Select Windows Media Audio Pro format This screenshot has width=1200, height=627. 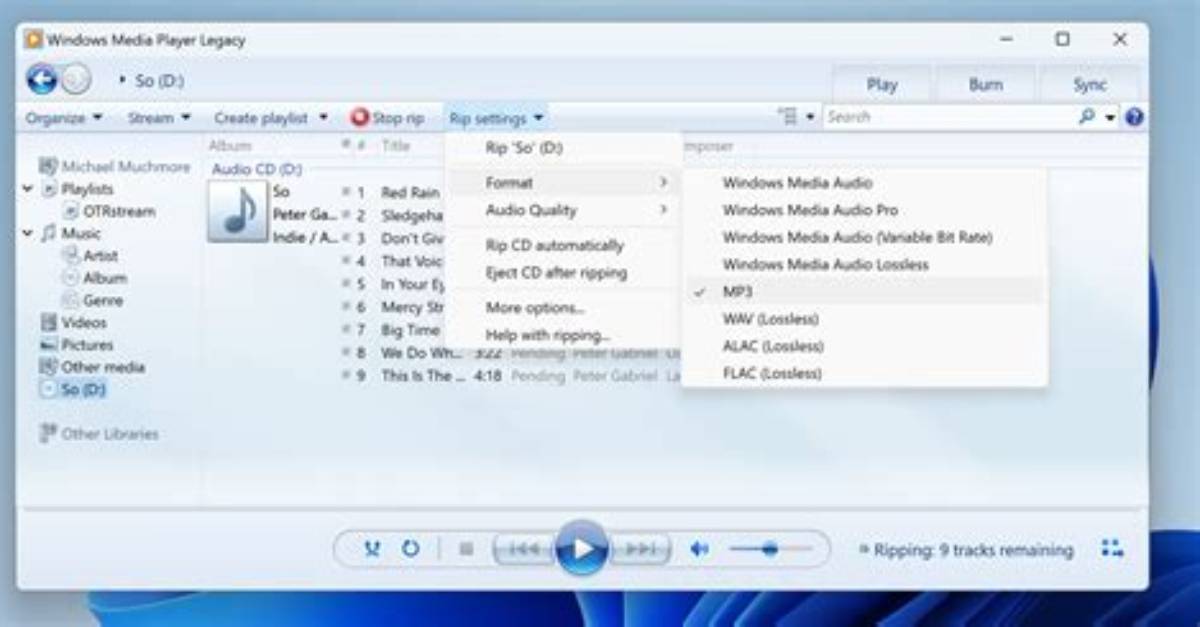coord(865,210)
